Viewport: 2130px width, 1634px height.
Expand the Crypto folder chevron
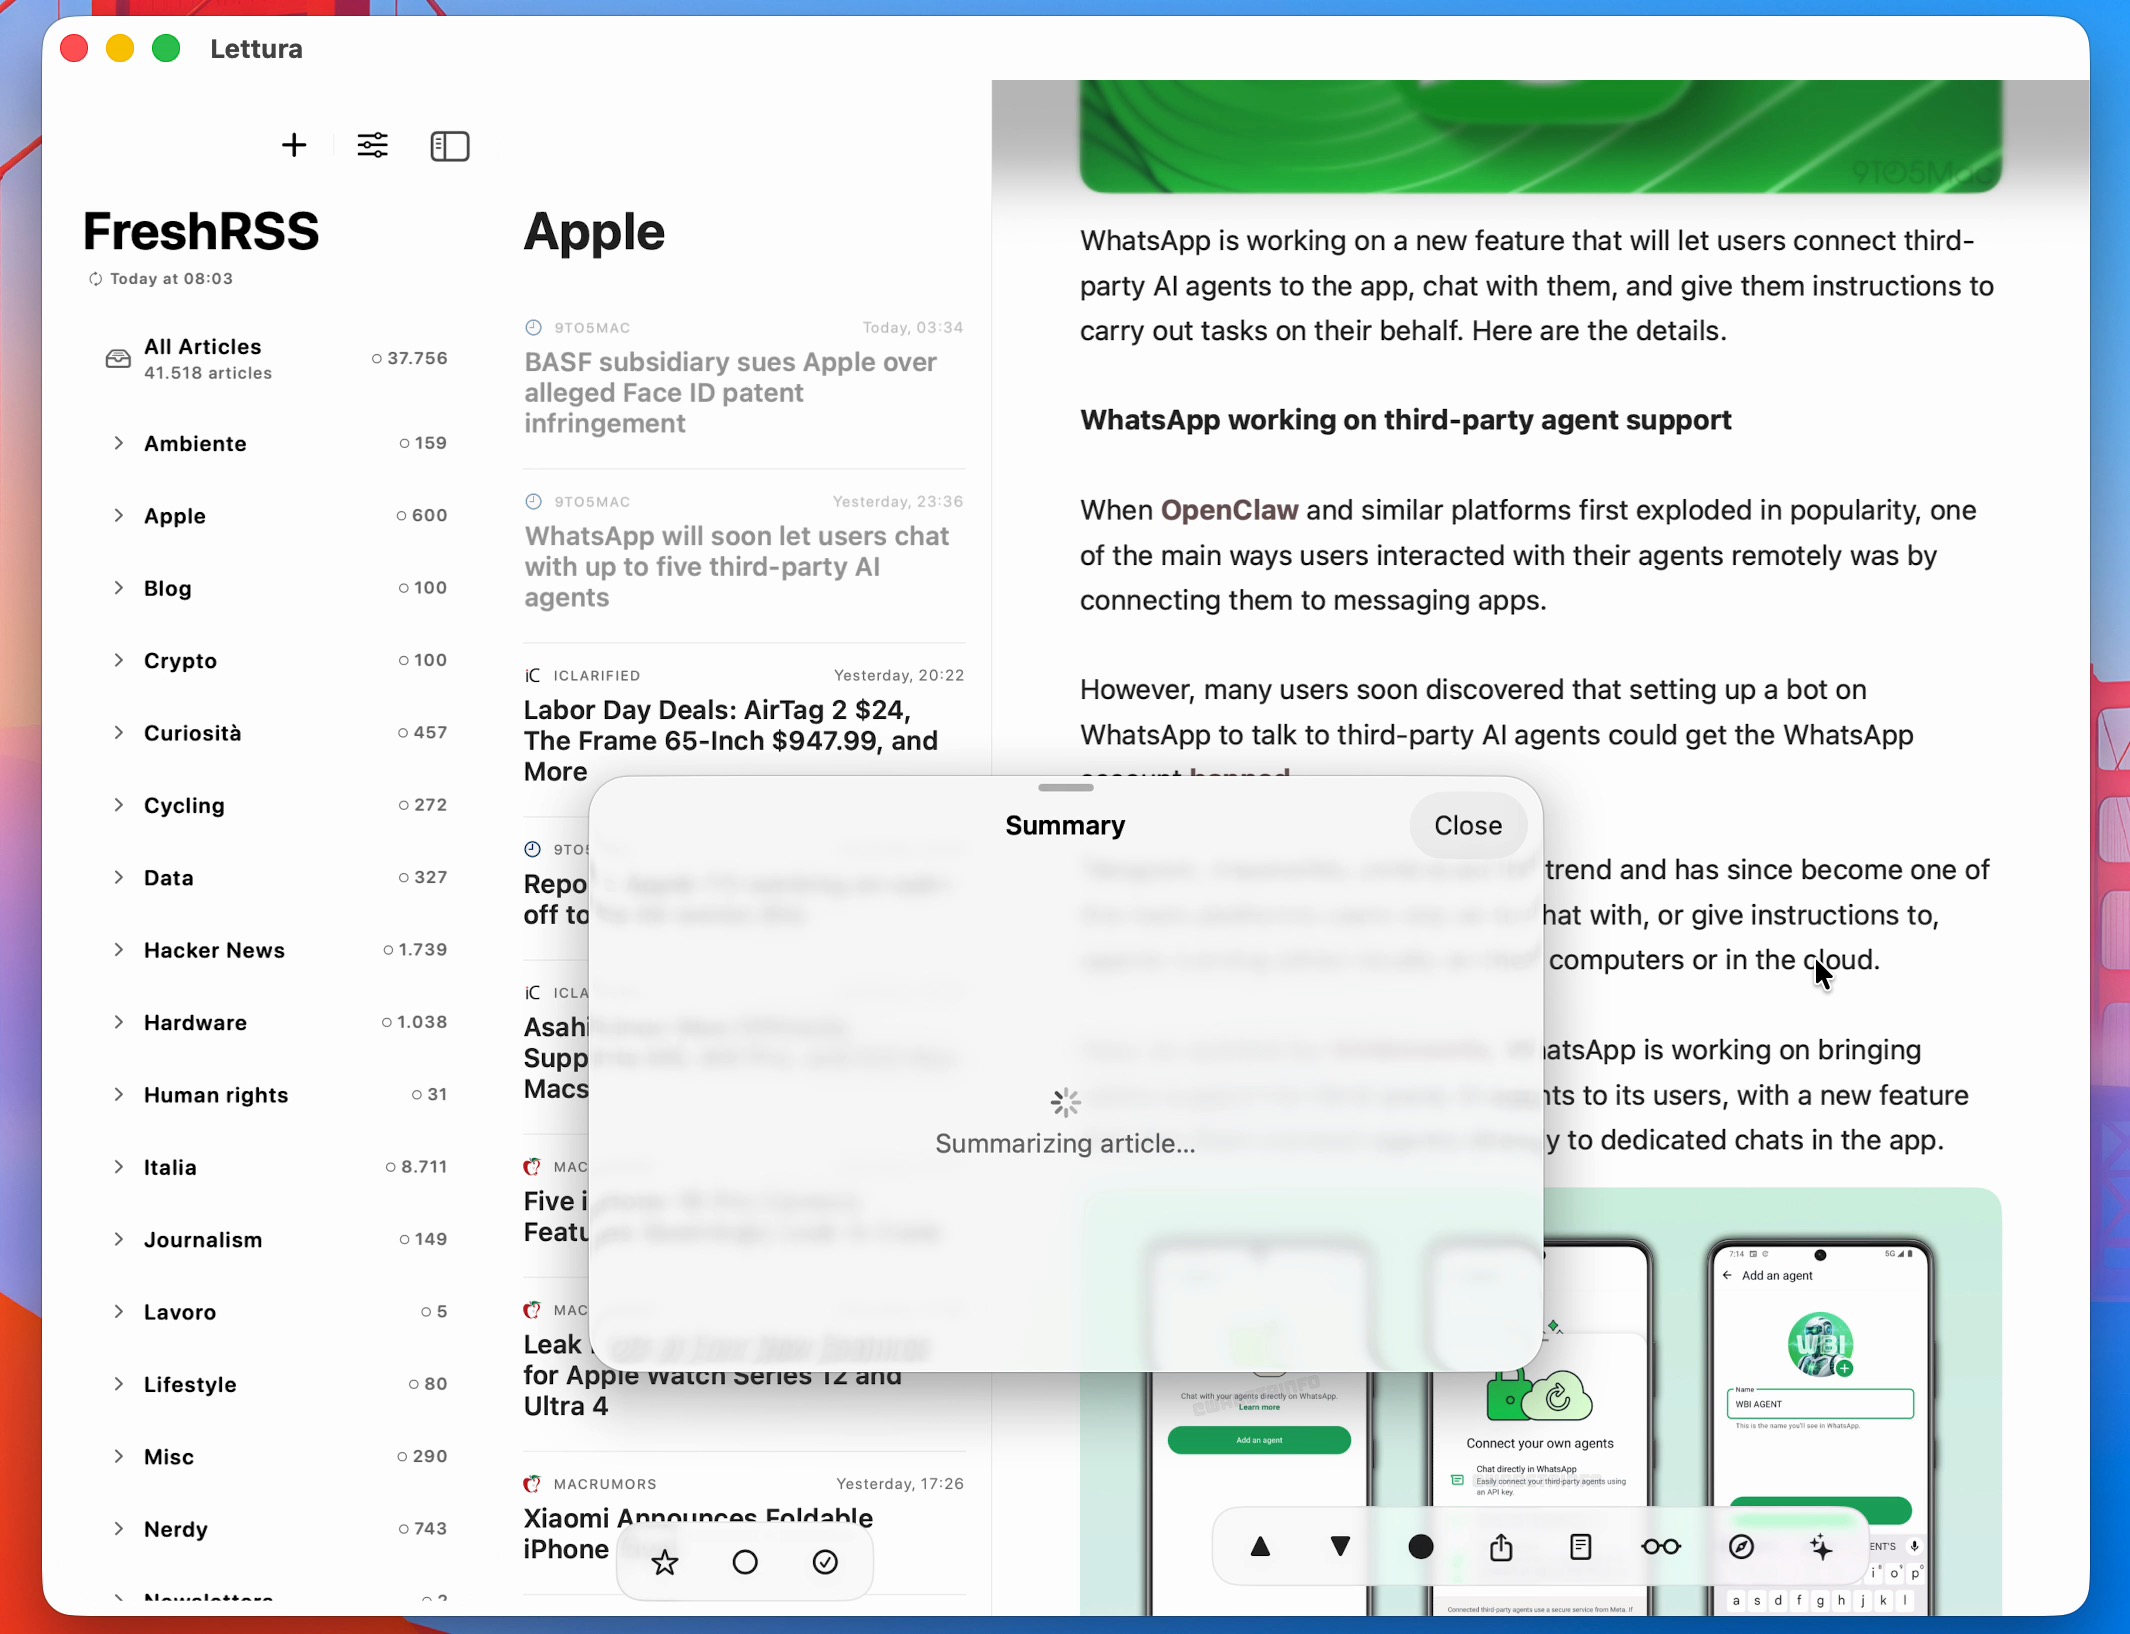[x=119, y=660]
